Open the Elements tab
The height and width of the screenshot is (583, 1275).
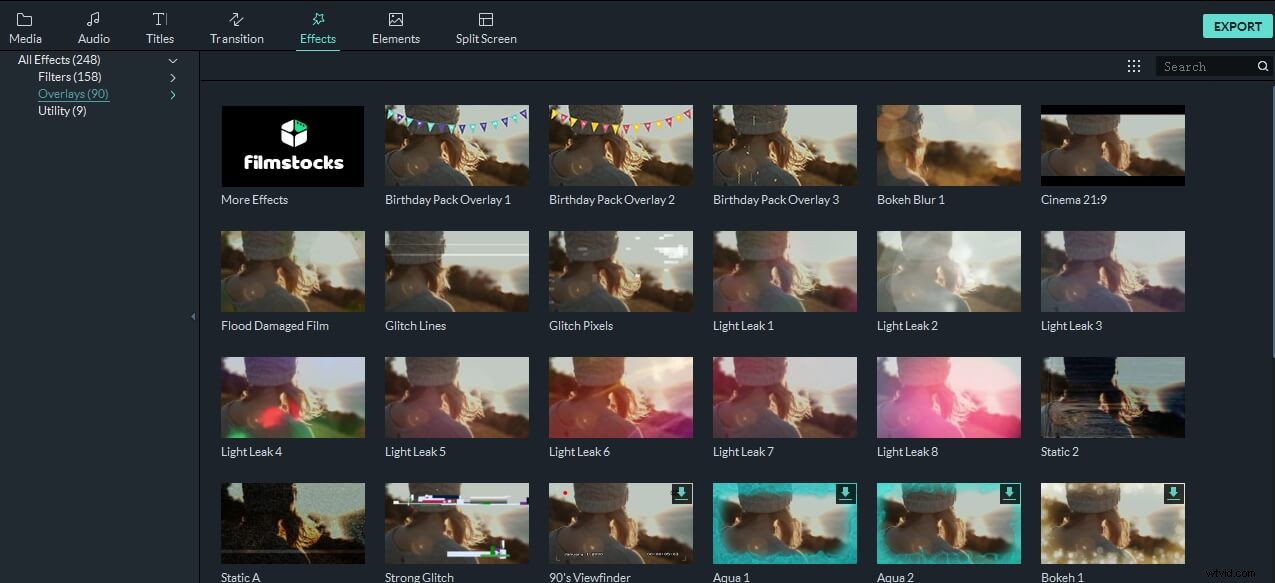tap(395, 26)
